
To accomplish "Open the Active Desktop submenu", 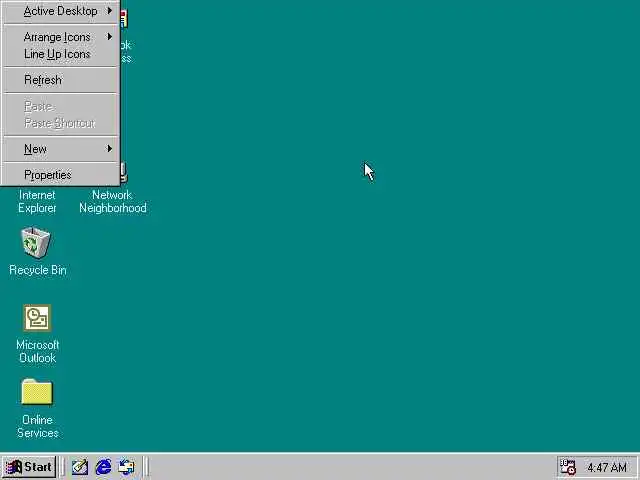I will [x=60, y=11].
